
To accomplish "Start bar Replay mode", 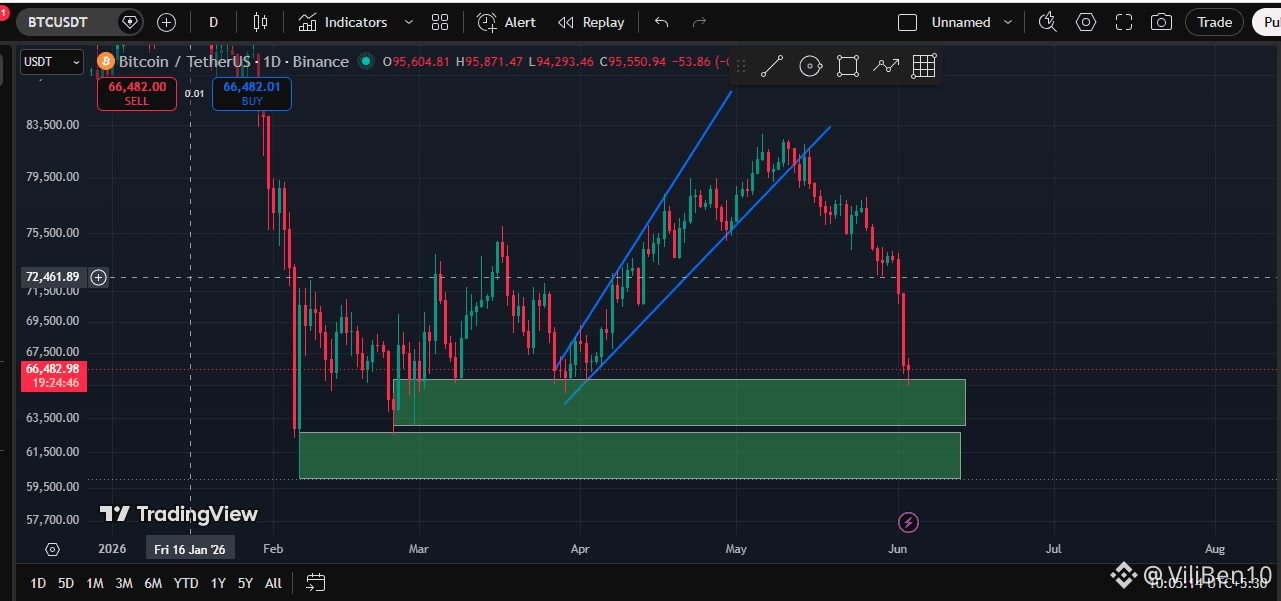I will point(591,22).
